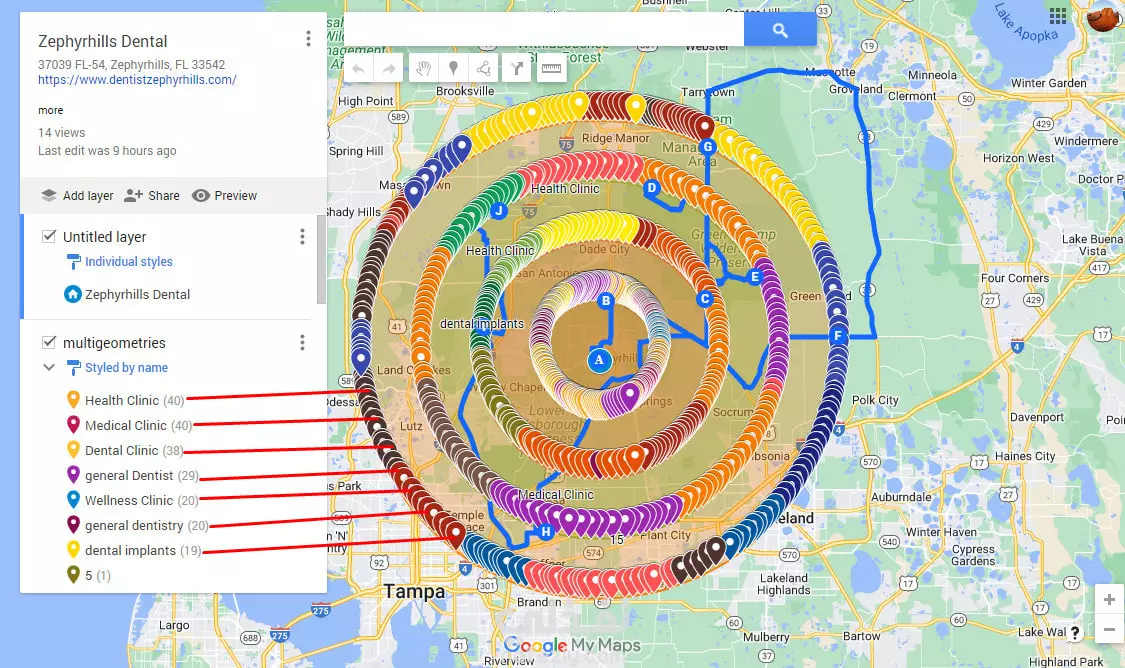The width and height of the screenshot is (1125, 668).
Task: Zoom out on the map
Action: point(1109,629)
